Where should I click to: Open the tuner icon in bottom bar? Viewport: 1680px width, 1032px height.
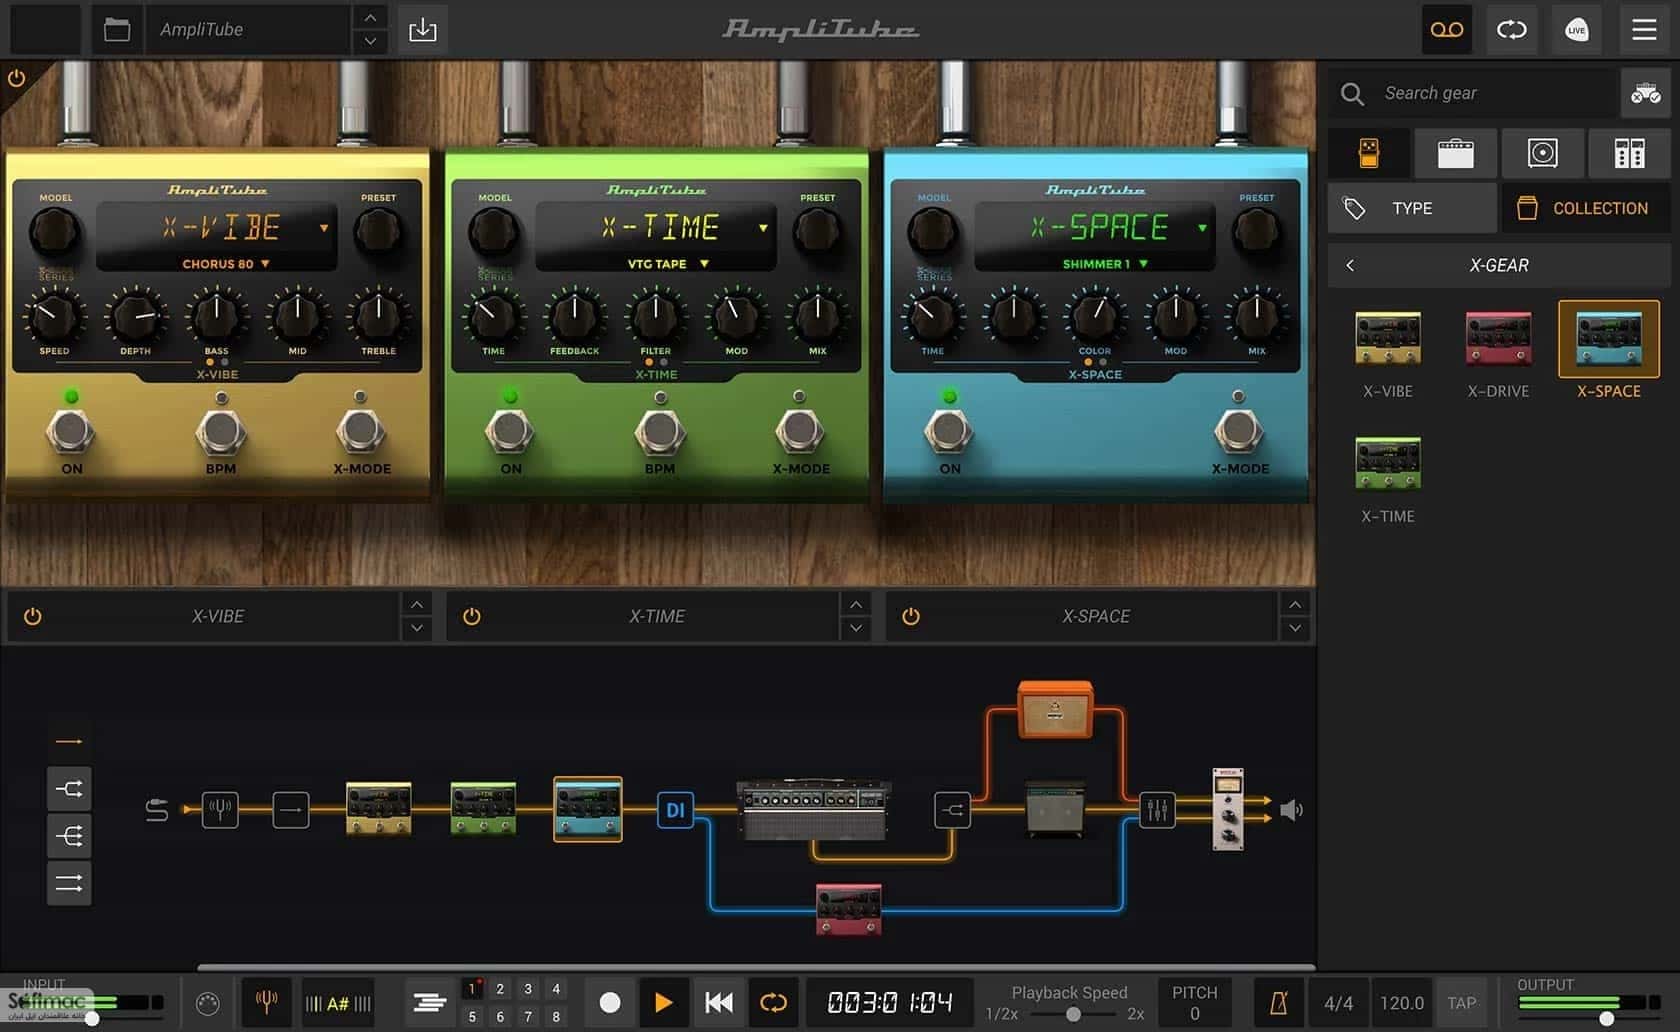point(266,1002)
